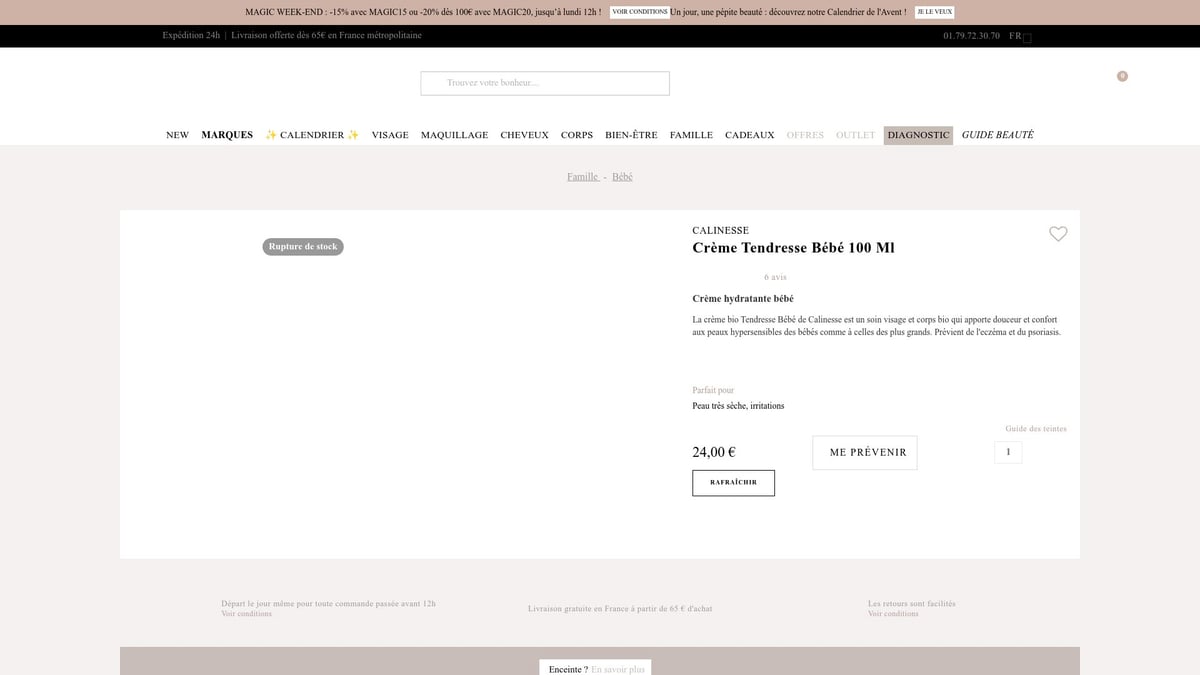The width and height of the screenshot is (1200, 675).
Task: Open the MARQUES menu
Action: point(227,135)
